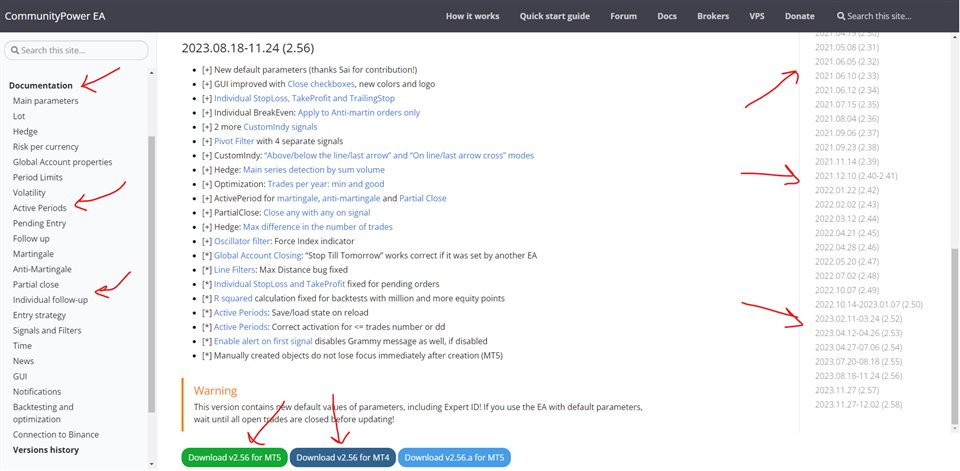Click the page scrollbar thumb on the right edge
This screenshot has height=471, width=960.
956,336
